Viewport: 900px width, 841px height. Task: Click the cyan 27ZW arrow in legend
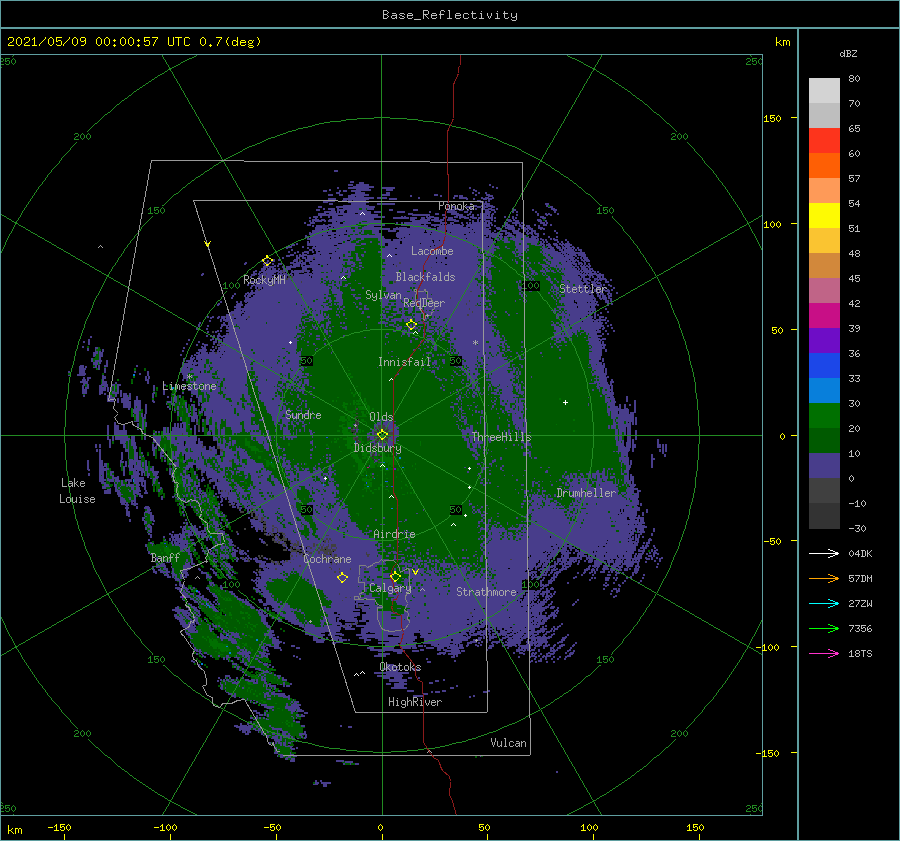824,603
